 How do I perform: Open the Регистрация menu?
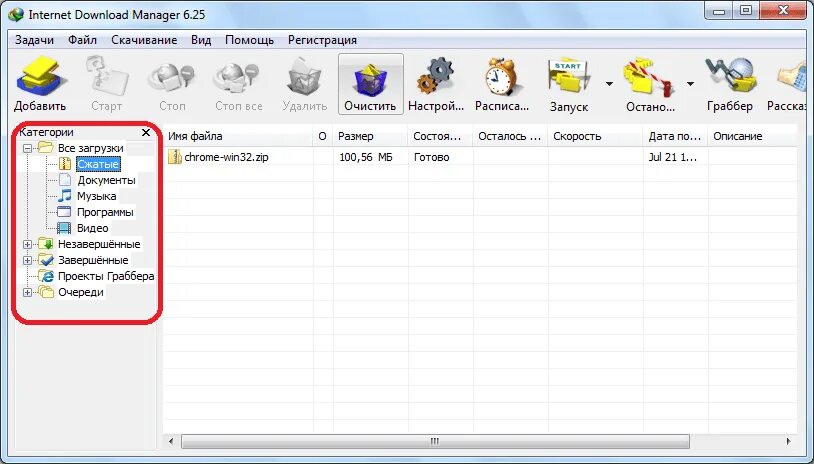(322, 40)
